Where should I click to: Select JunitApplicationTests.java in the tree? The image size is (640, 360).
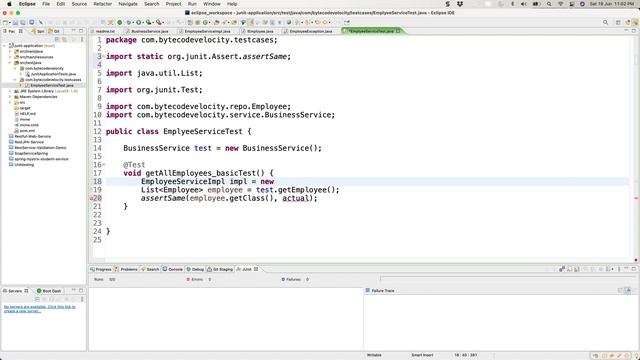(x=53, y=74)
